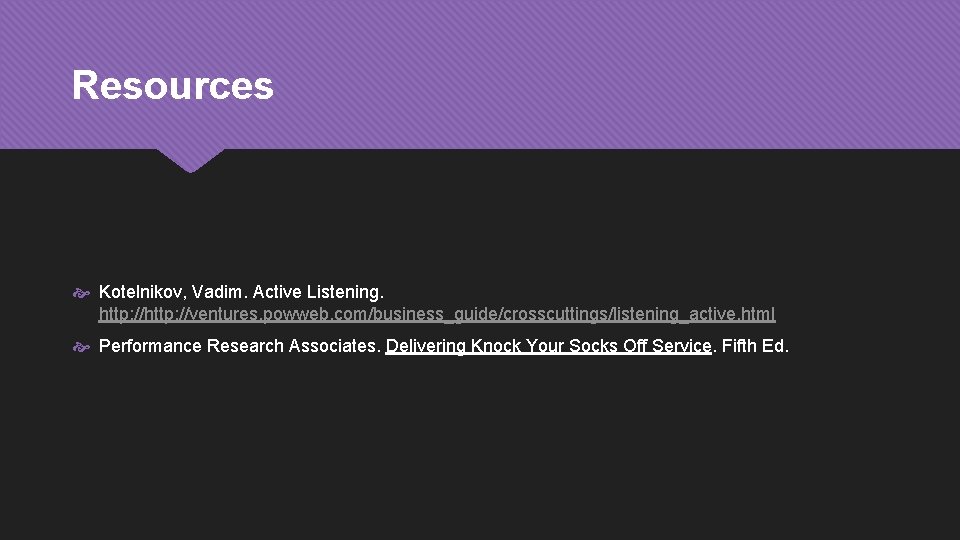Viewport: 960px width, 540px height.
Task: Click the bullet icon beside Performance Research
Action: pos(82,347)
